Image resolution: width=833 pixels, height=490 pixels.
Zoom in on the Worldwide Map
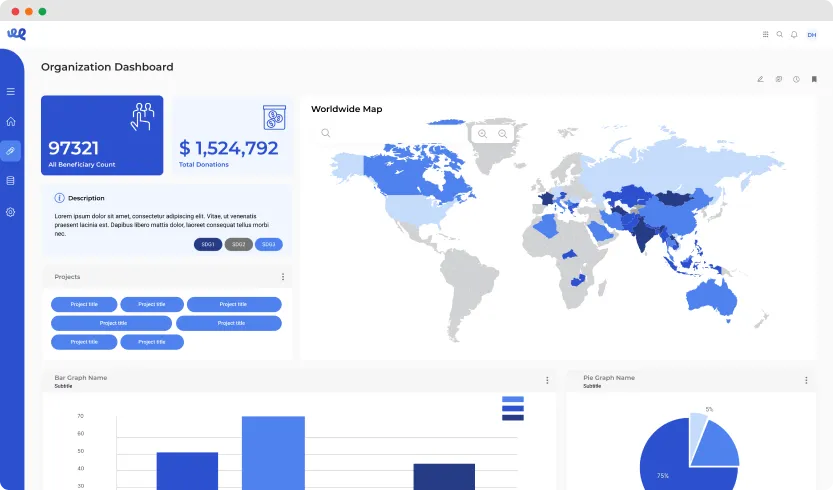pyautogui.click(x=483, y=133)
